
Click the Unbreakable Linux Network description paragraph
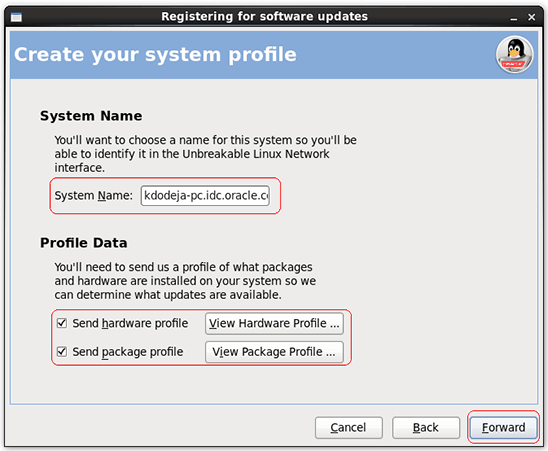tap(205, 154)
